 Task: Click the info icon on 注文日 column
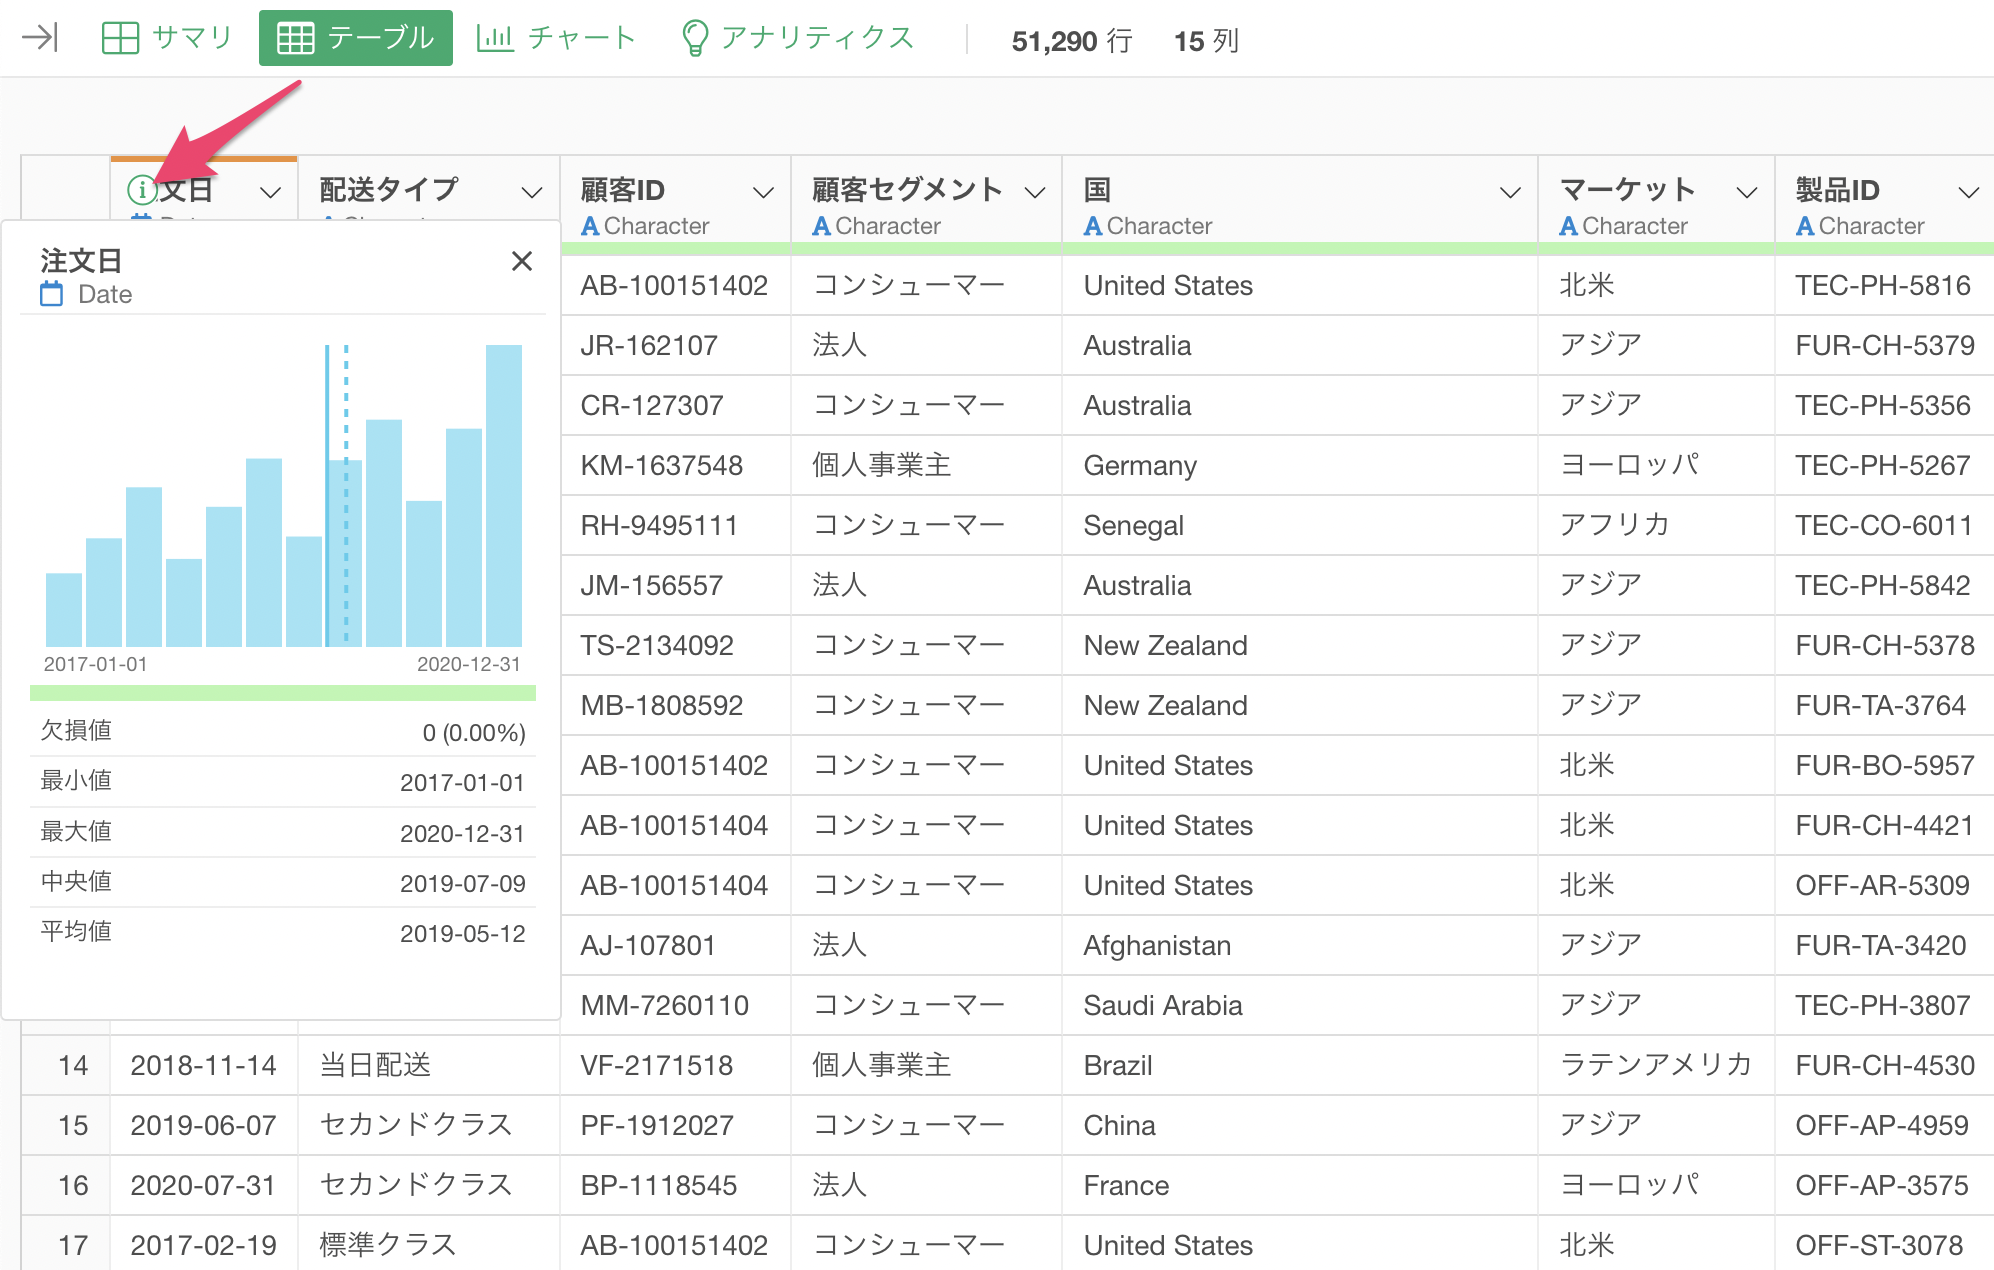142,189
